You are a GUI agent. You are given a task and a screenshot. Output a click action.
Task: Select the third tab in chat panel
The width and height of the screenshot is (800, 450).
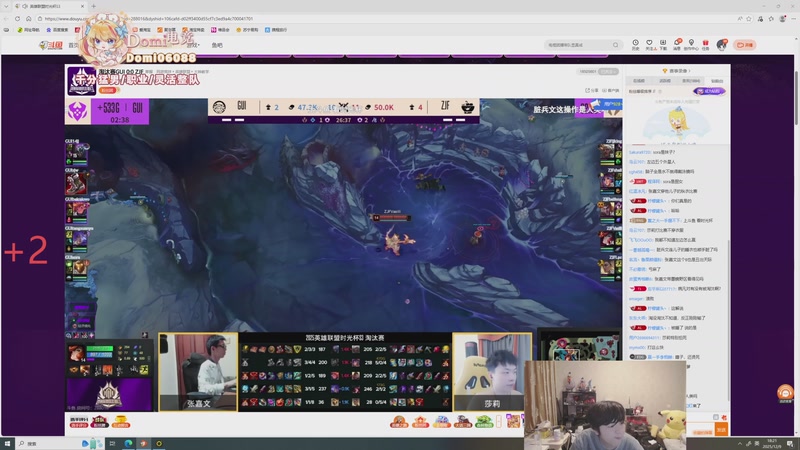[x=691, y=81]
